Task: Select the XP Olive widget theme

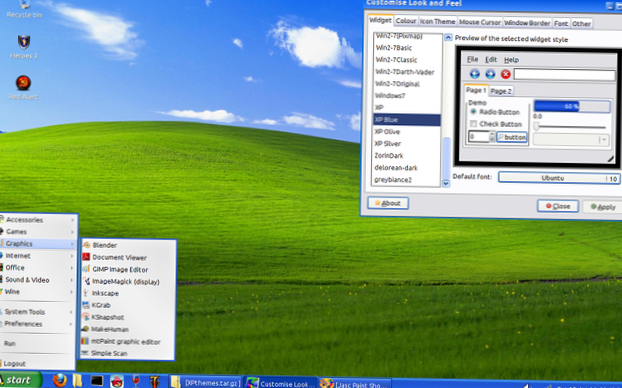Action: (407, 131)
